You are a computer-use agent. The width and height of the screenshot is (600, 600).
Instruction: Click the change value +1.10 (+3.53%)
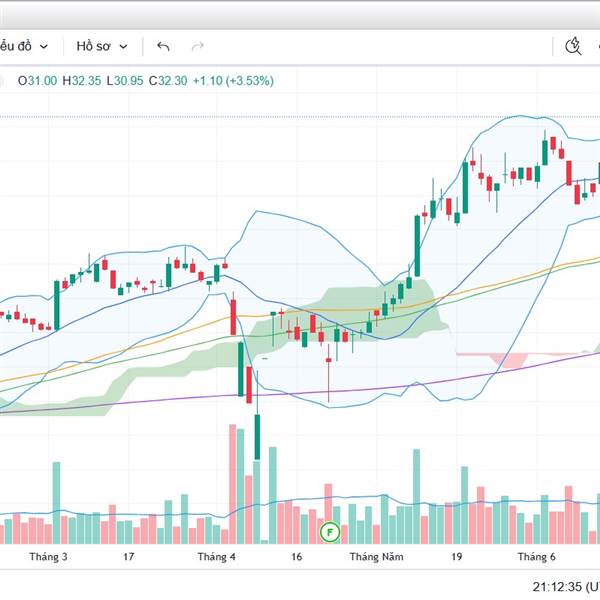point(233,81)
